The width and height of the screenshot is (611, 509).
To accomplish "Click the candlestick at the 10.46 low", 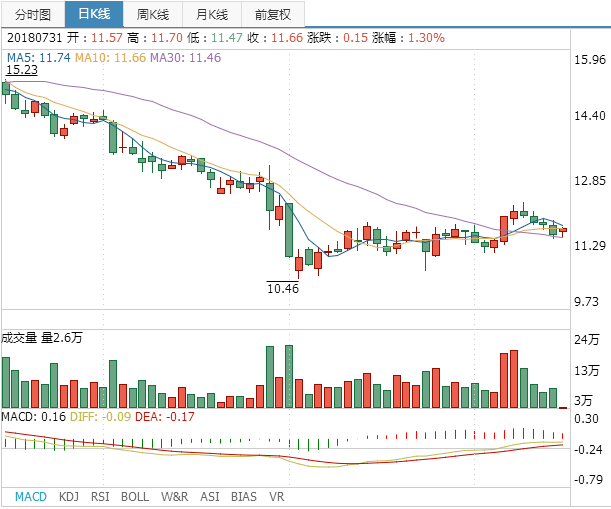I will (299, 264).
